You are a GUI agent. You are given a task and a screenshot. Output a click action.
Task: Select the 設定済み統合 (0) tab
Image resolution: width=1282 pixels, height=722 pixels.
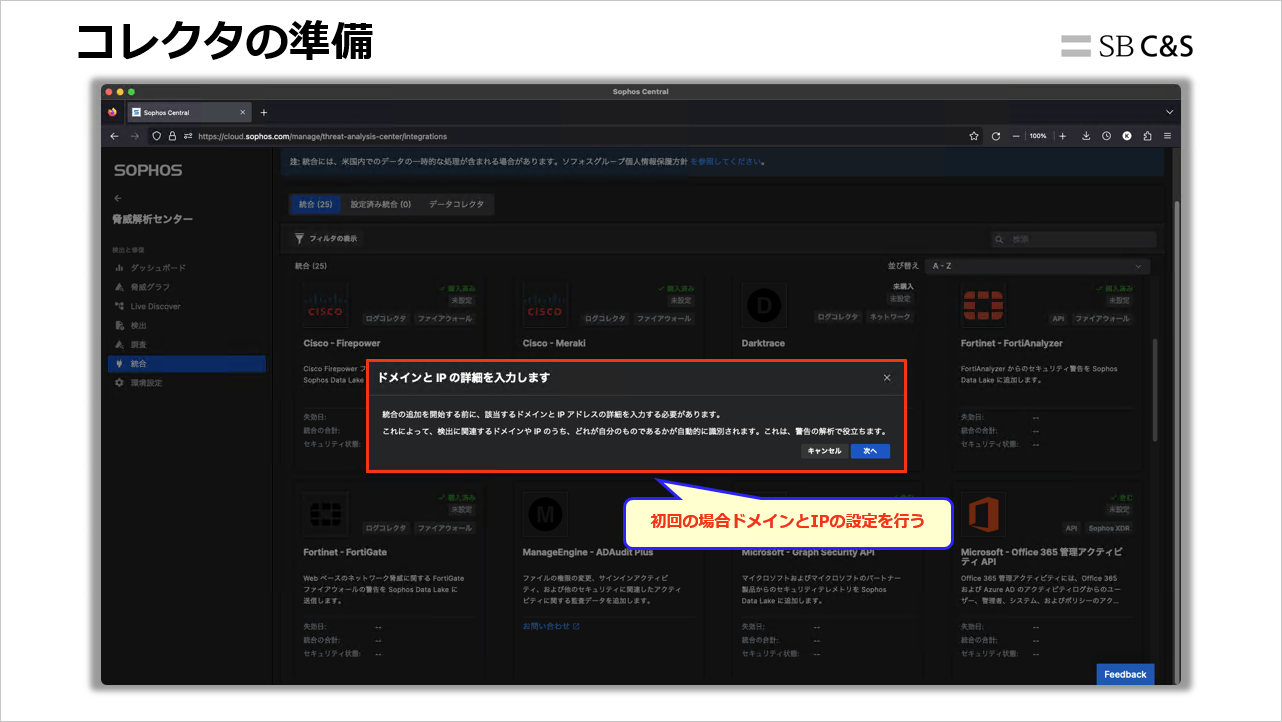point(381,204)
